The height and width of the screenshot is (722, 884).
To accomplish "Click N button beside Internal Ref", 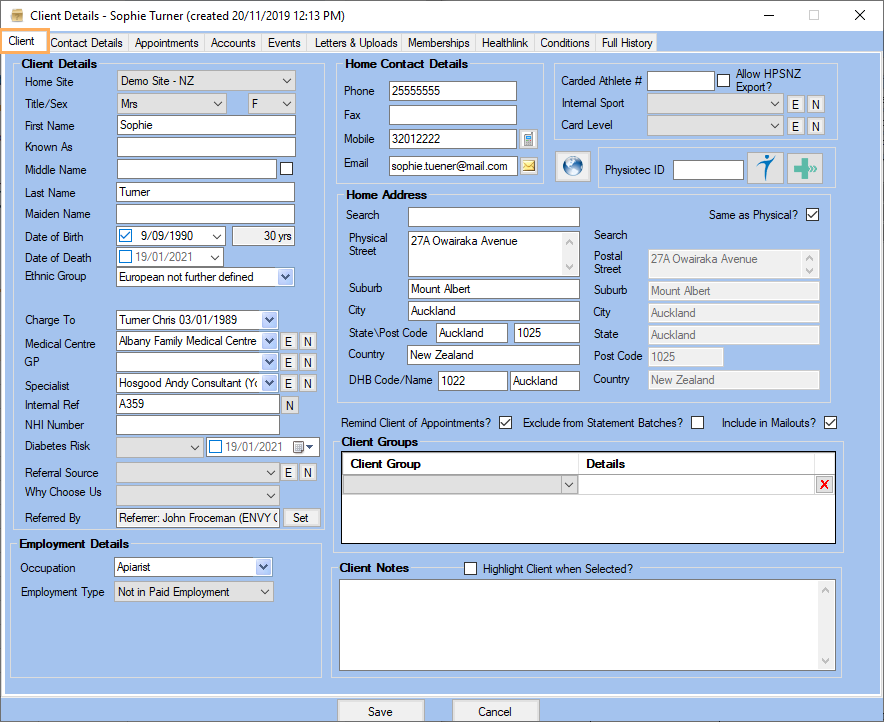I will tap(289, 405).
